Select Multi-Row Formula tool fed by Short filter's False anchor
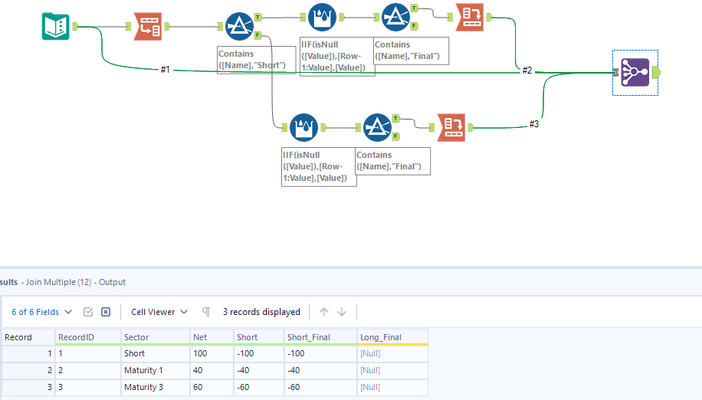 pyautogui.click(x=304, y=128)
